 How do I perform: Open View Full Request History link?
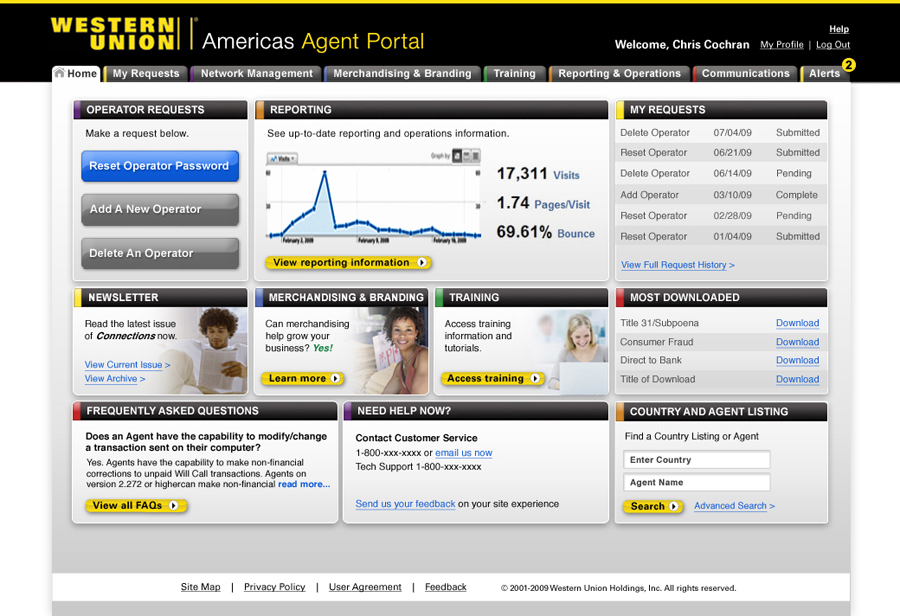(x=678, y=265)
